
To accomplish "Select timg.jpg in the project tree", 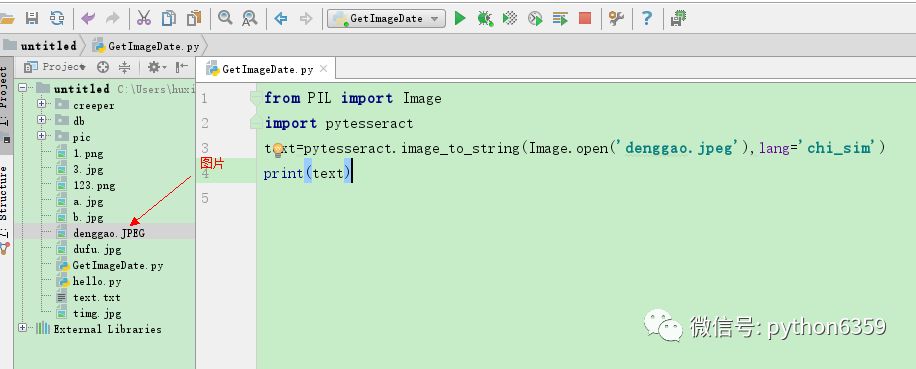I will (x=97, y=314).
